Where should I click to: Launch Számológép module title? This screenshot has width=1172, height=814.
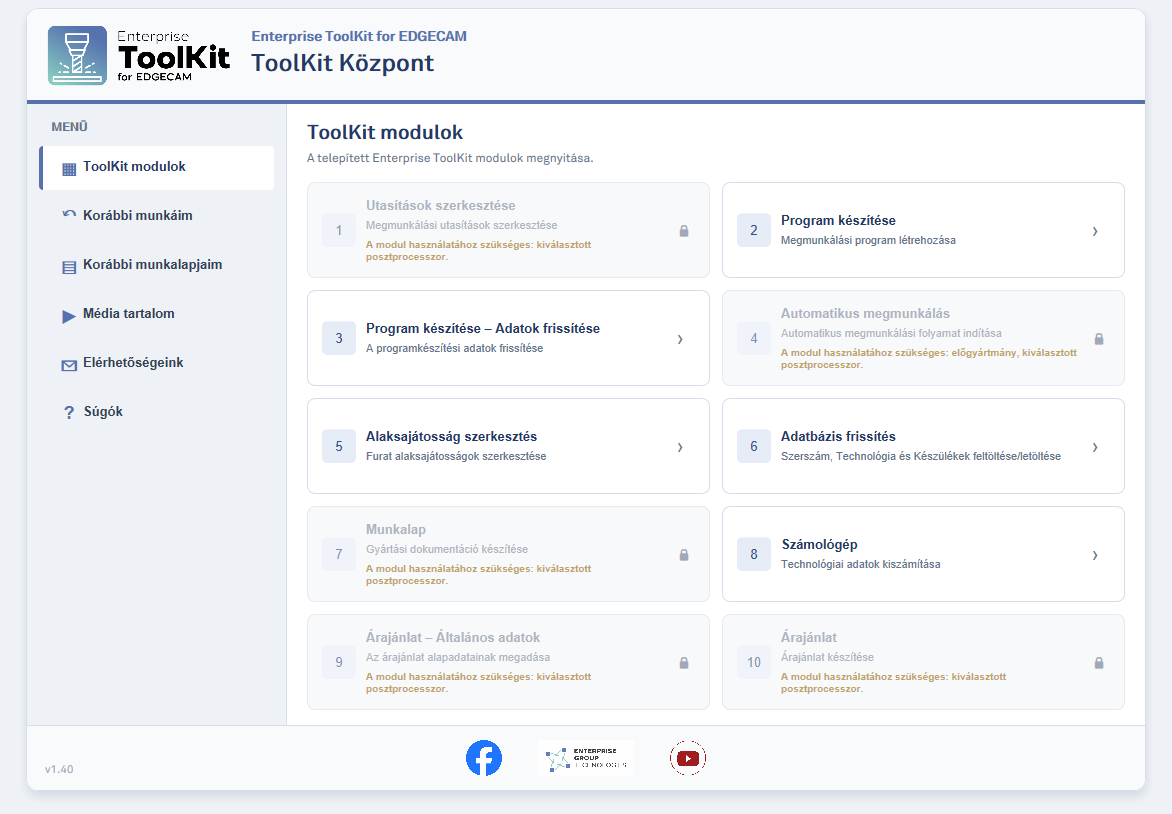click(819, 544)
